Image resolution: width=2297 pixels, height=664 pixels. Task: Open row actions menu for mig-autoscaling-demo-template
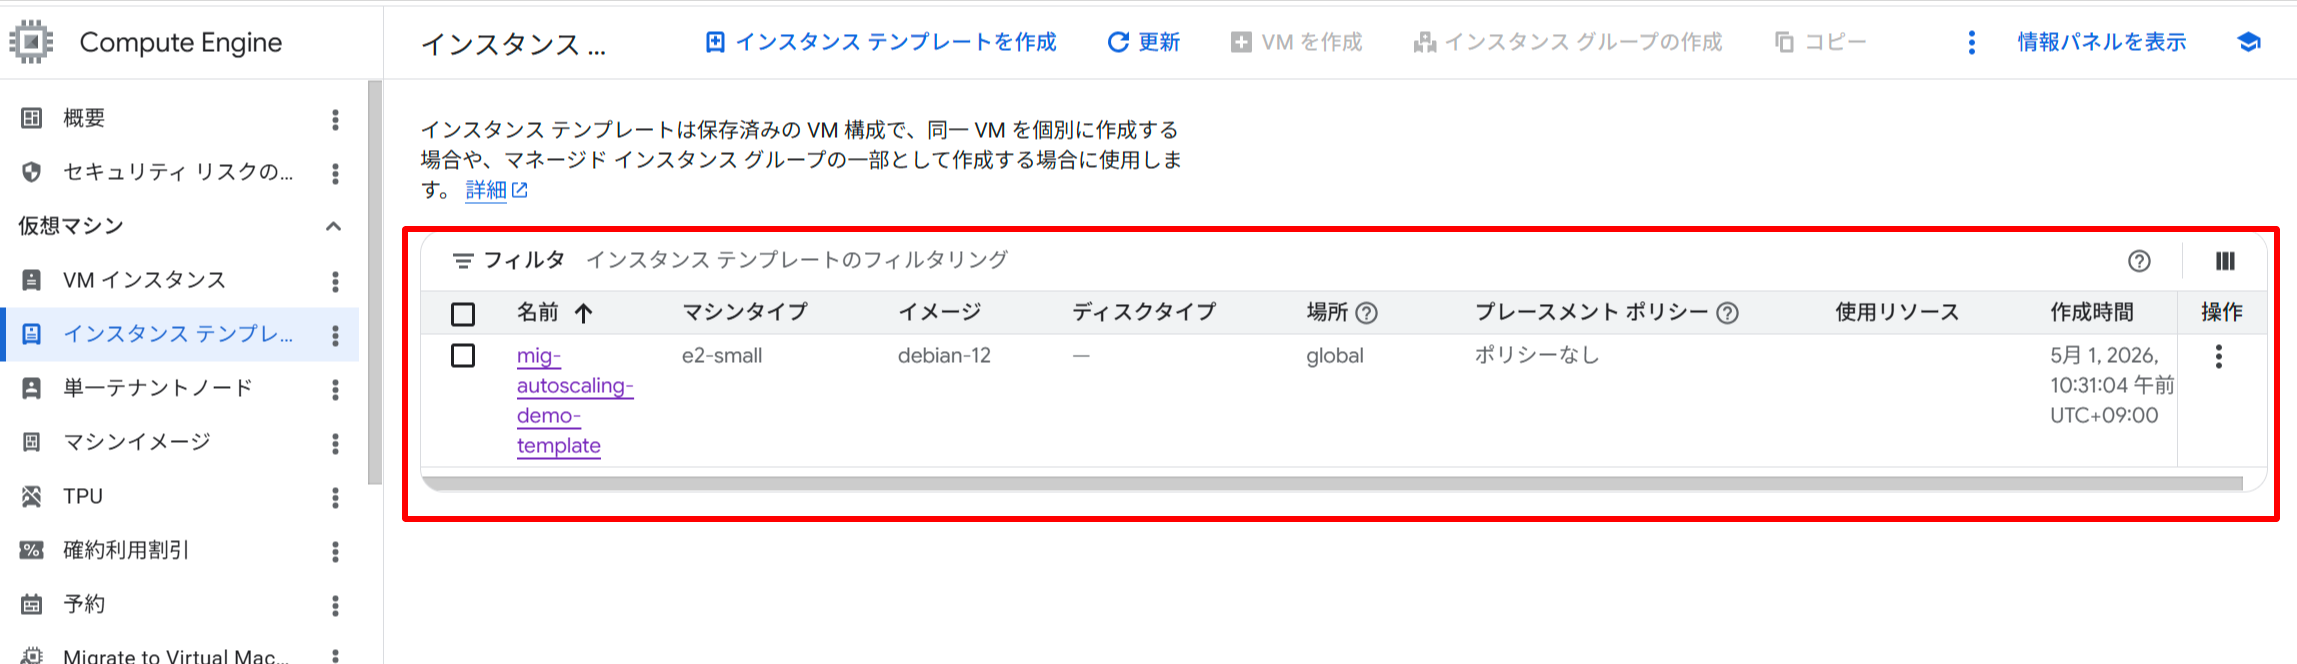[x=2218, y=356]
